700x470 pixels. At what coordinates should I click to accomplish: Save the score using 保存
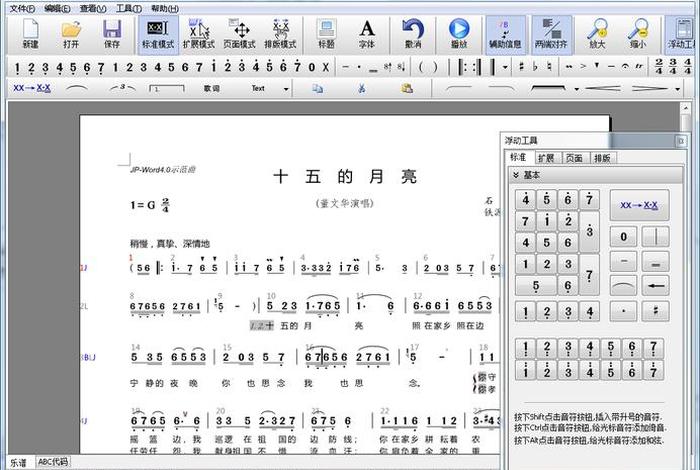(x=112, y=34)
